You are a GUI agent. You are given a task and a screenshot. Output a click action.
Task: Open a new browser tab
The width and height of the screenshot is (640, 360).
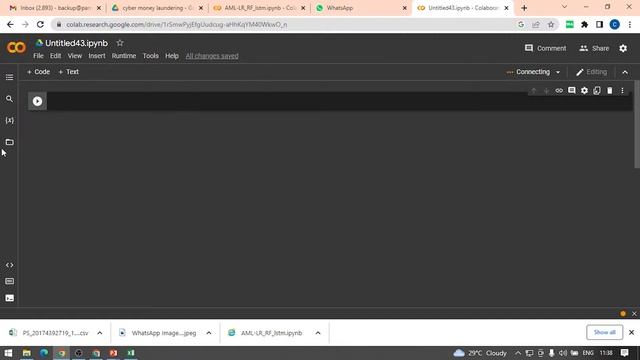(x=524, y=8)
